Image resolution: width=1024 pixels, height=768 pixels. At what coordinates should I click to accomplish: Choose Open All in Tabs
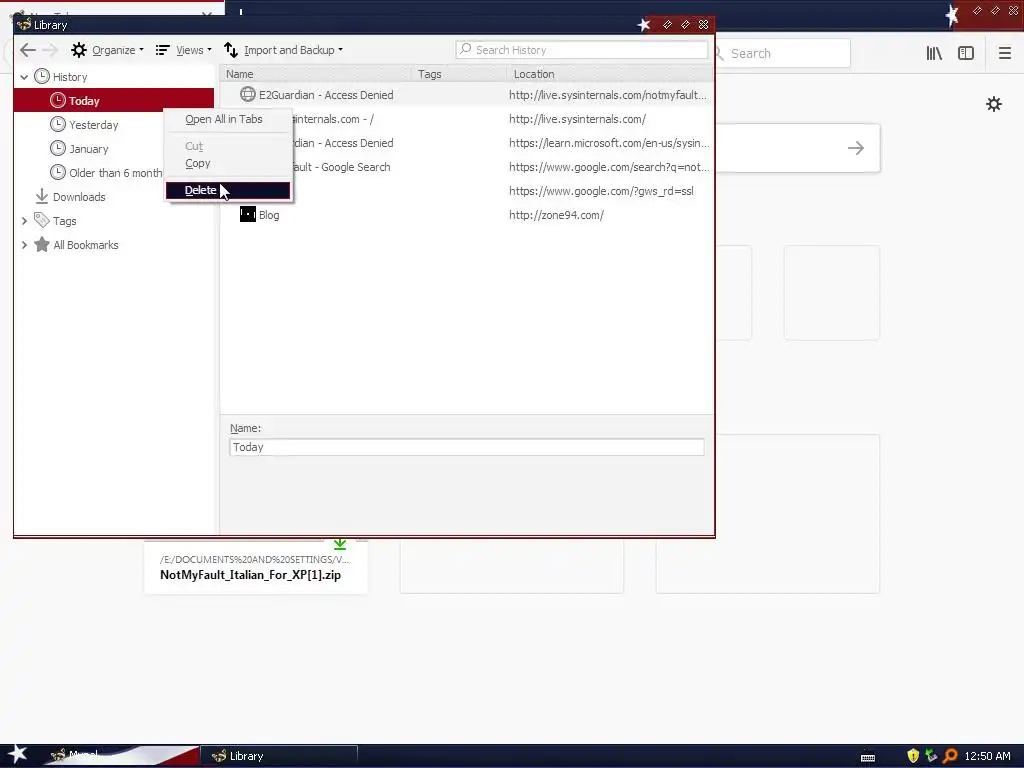[224, 120]
